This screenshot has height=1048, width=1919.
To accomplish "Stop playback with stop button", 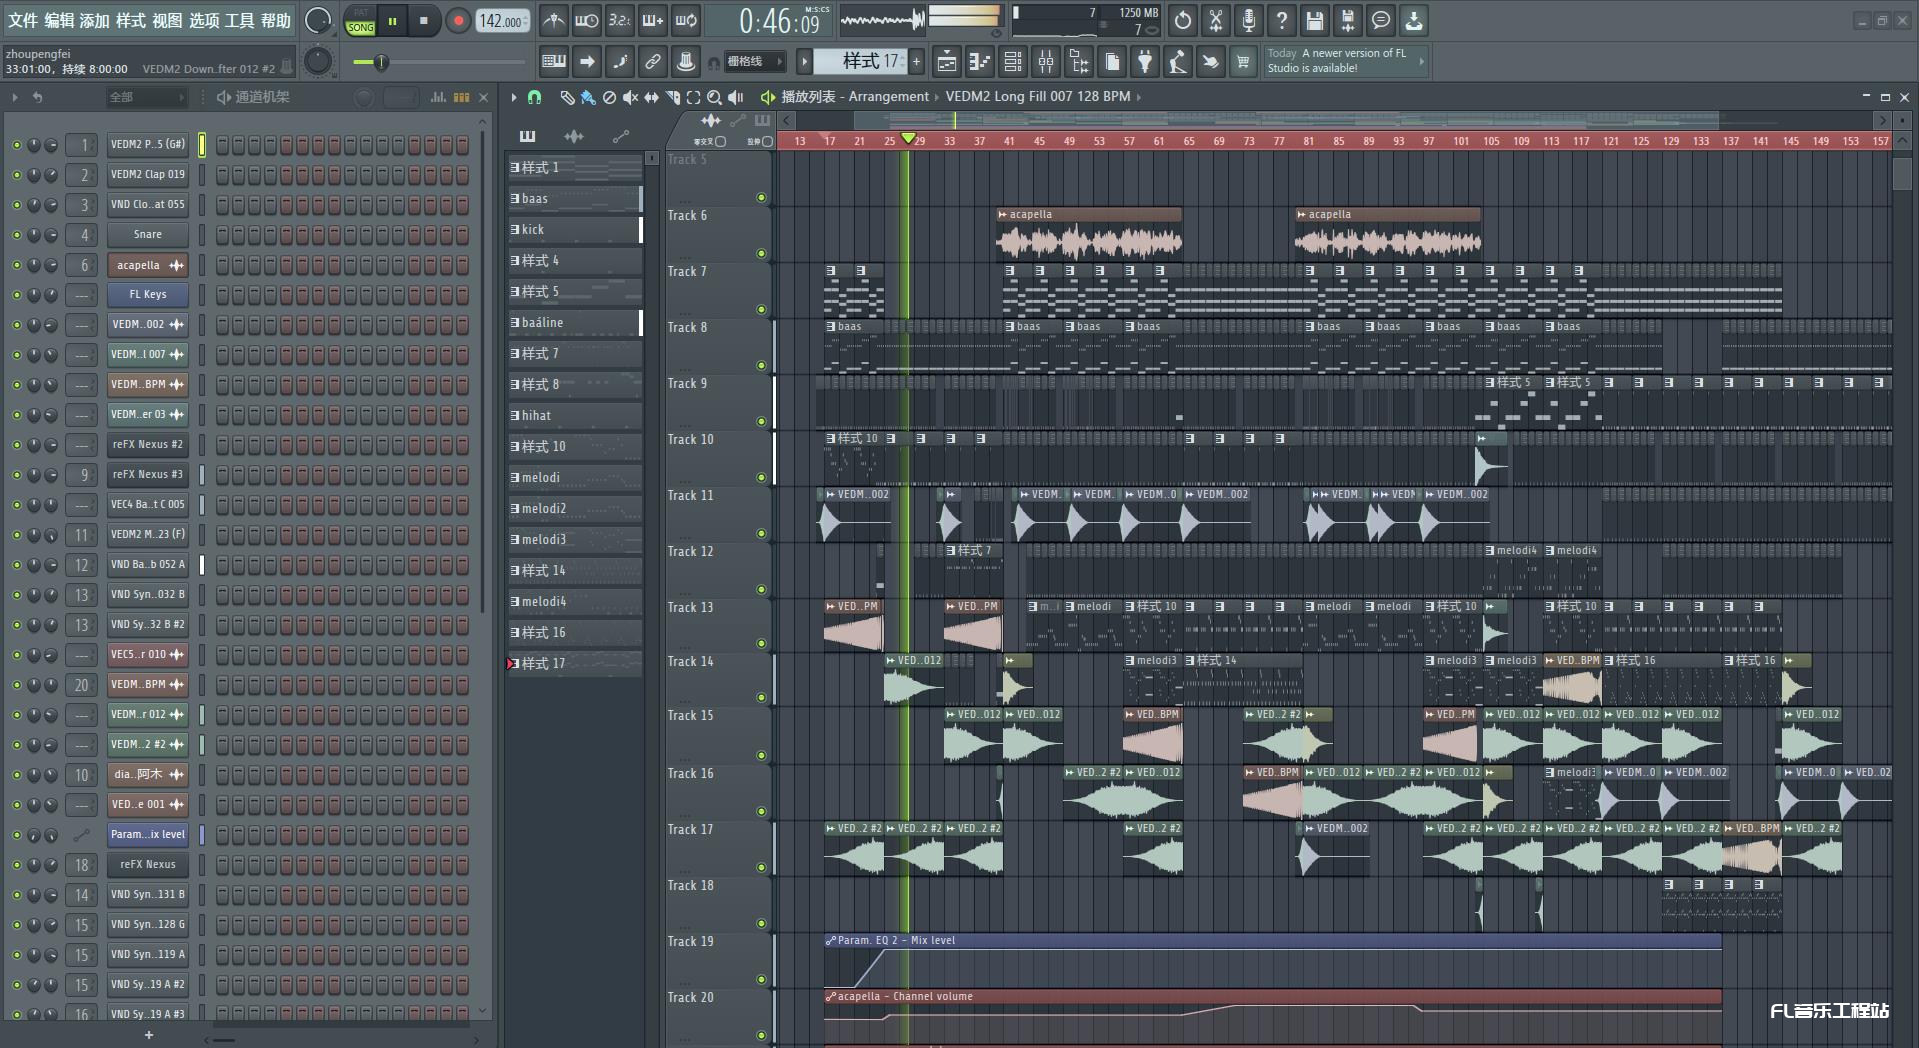I will 424,21.
